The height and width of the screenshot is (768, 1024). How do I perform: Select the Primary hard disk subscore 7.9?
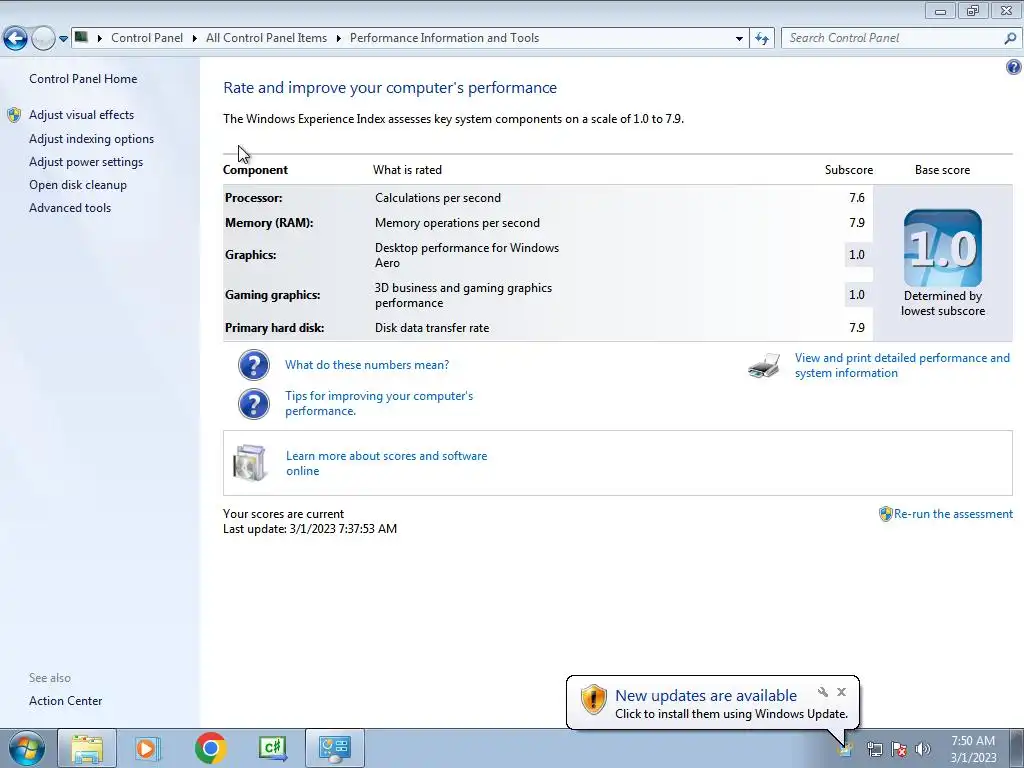857,328
